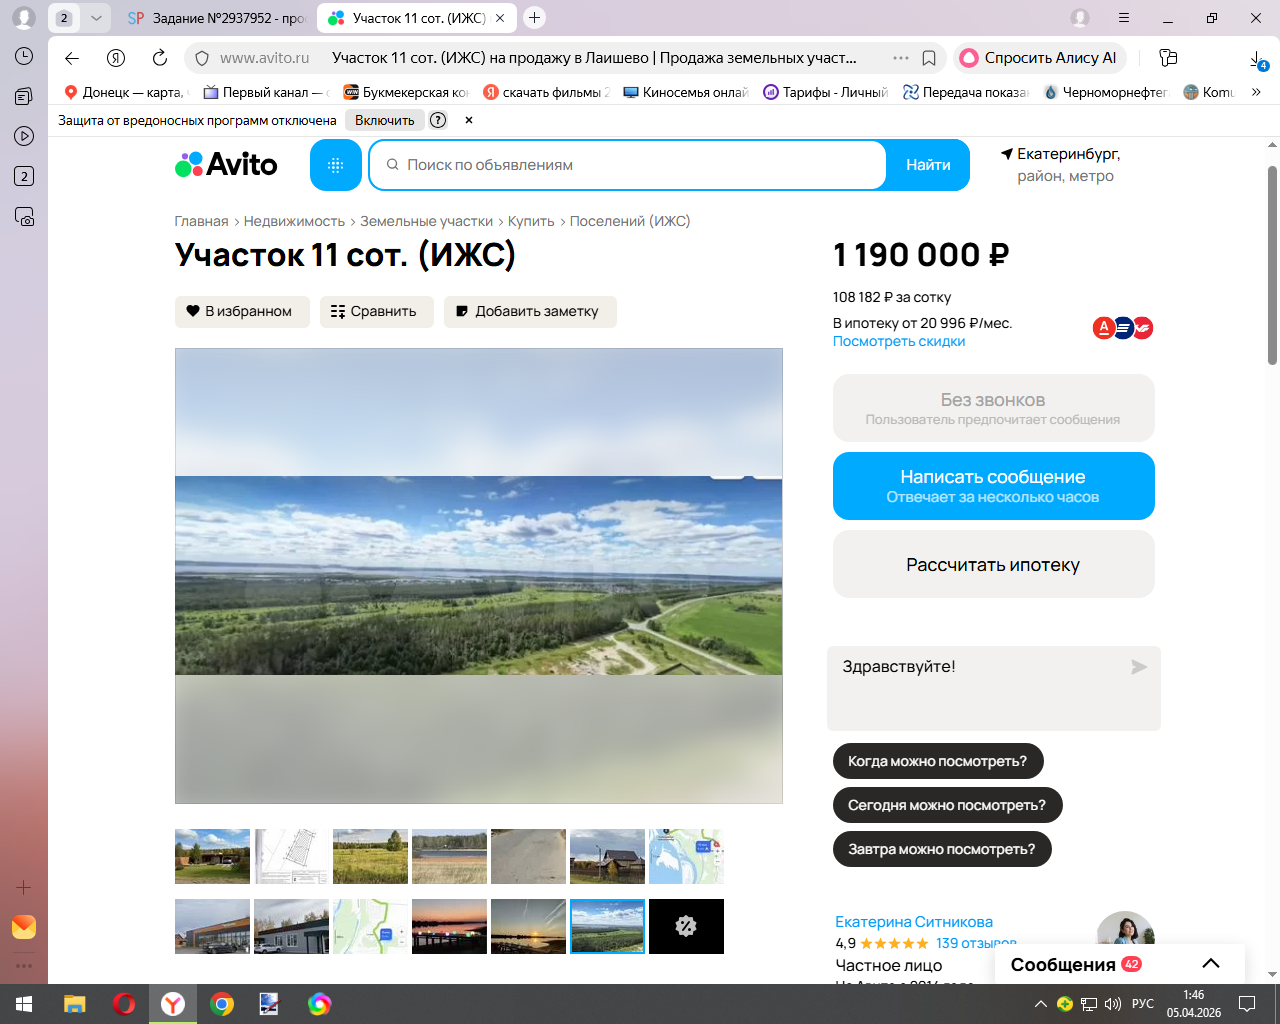Open the Yandex Browser hamburger menu
This screenshot has height=1024, width=1280.
[1124, 18]
